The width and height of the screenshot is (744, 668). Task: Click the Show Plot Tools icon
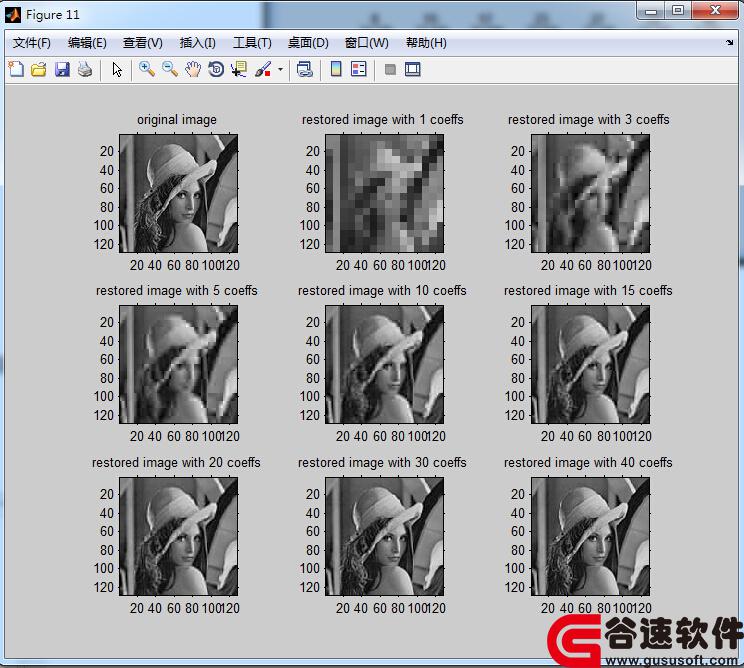[413, 69]
